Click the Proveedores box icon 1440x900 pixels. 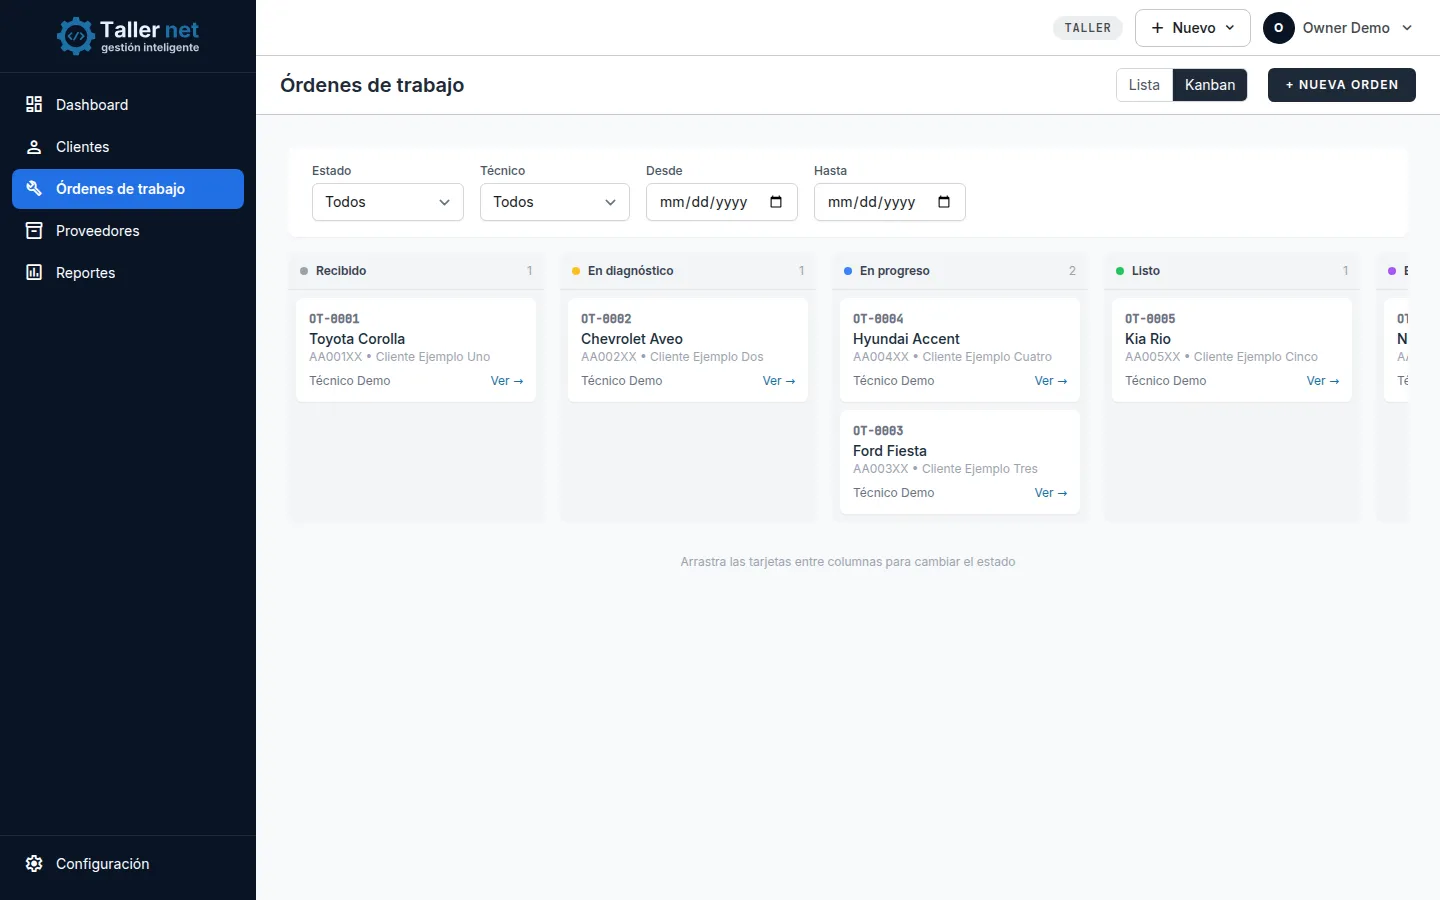pyautogui.click(x=34, y=231)
